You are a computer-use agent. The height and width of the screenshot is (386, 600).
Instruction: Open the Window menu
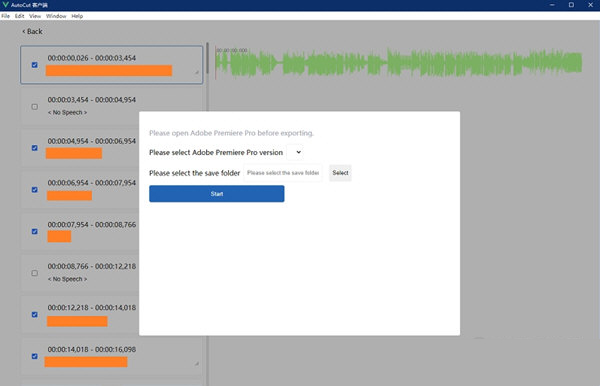point(56,16)
